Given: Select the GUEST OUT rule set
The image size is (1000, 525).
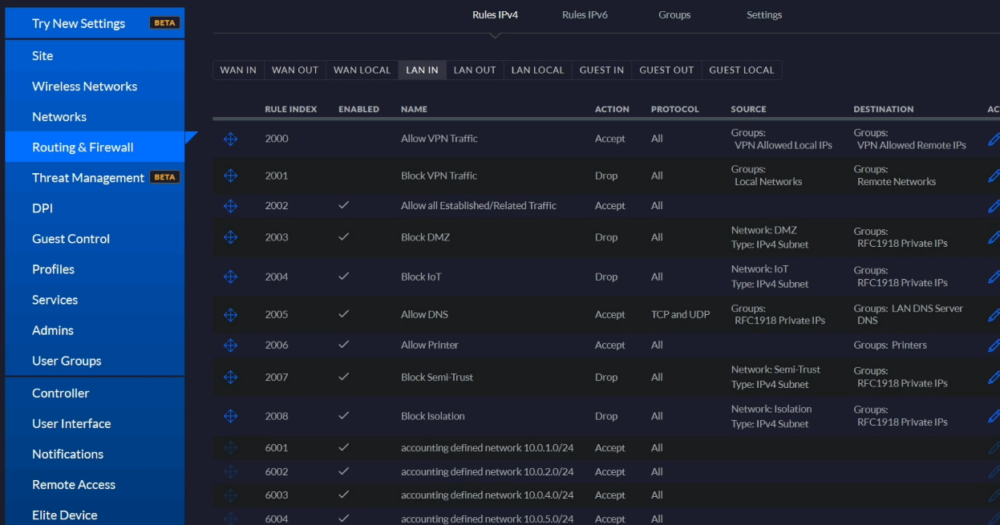Looking at the screenshot, I should tap(666, 70).
